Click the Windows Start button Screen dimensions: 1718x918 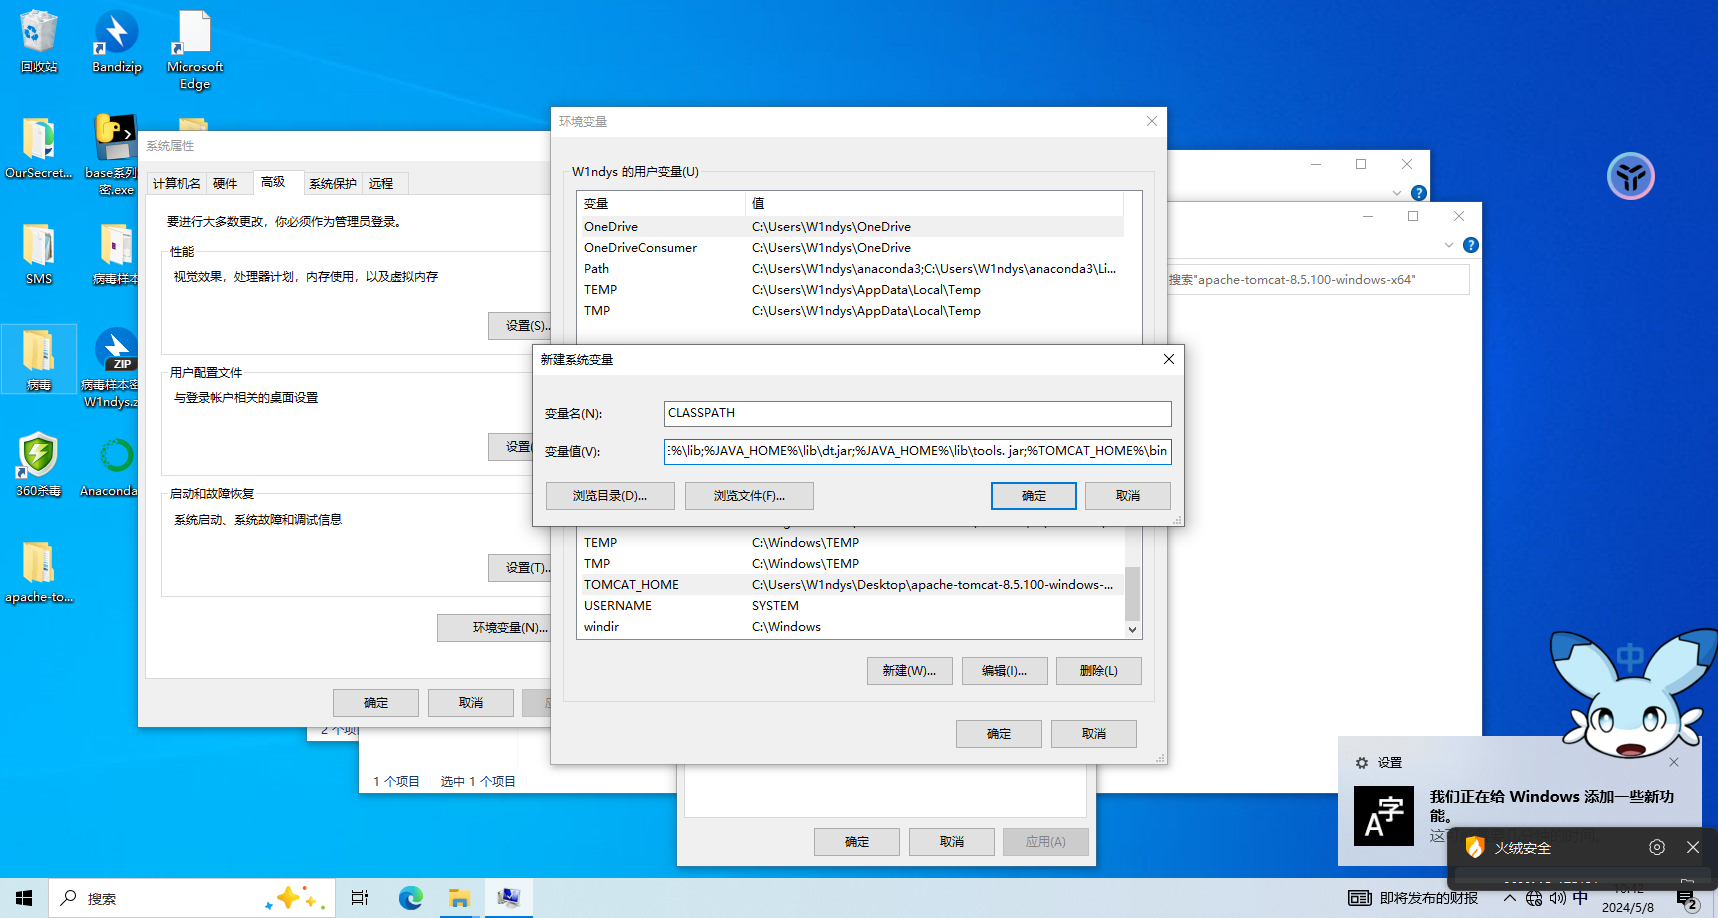point(24,898)
